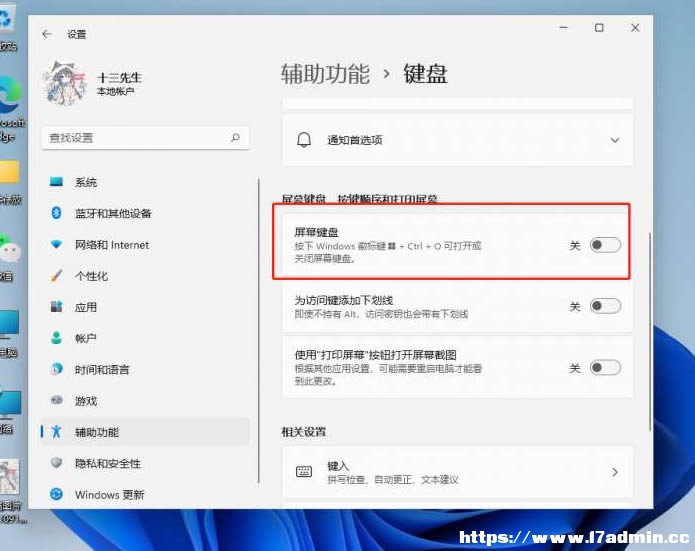
Task: Click the accessibility figure icon for 辅助功能
Action: click(x=56, y=431)
